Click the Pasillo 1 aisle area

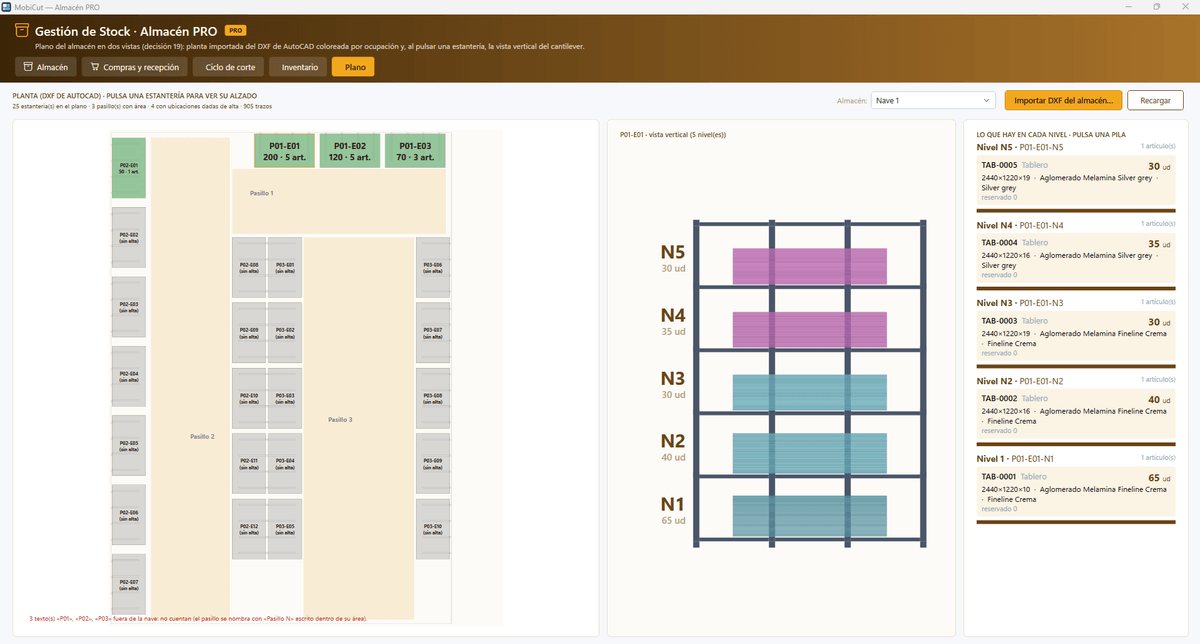pyautogui.click(x=339, y=200)
